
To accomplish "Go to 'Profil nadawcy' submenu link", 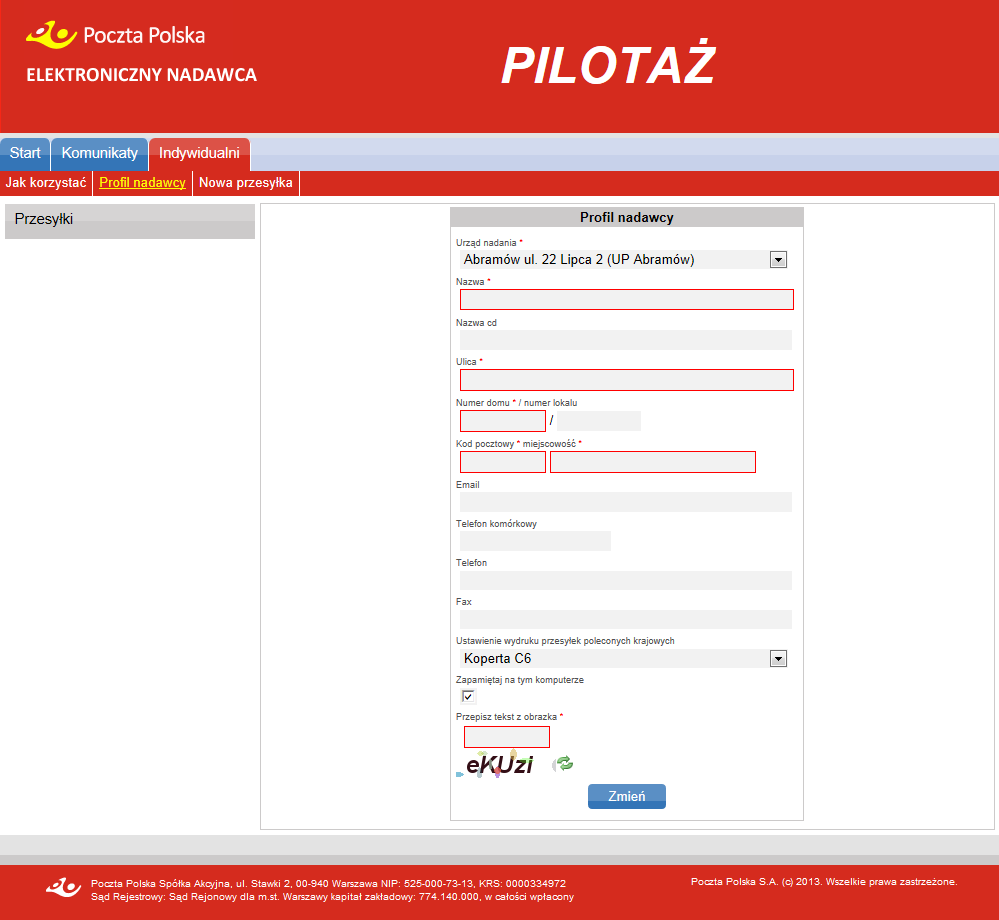I will point(142,183).
